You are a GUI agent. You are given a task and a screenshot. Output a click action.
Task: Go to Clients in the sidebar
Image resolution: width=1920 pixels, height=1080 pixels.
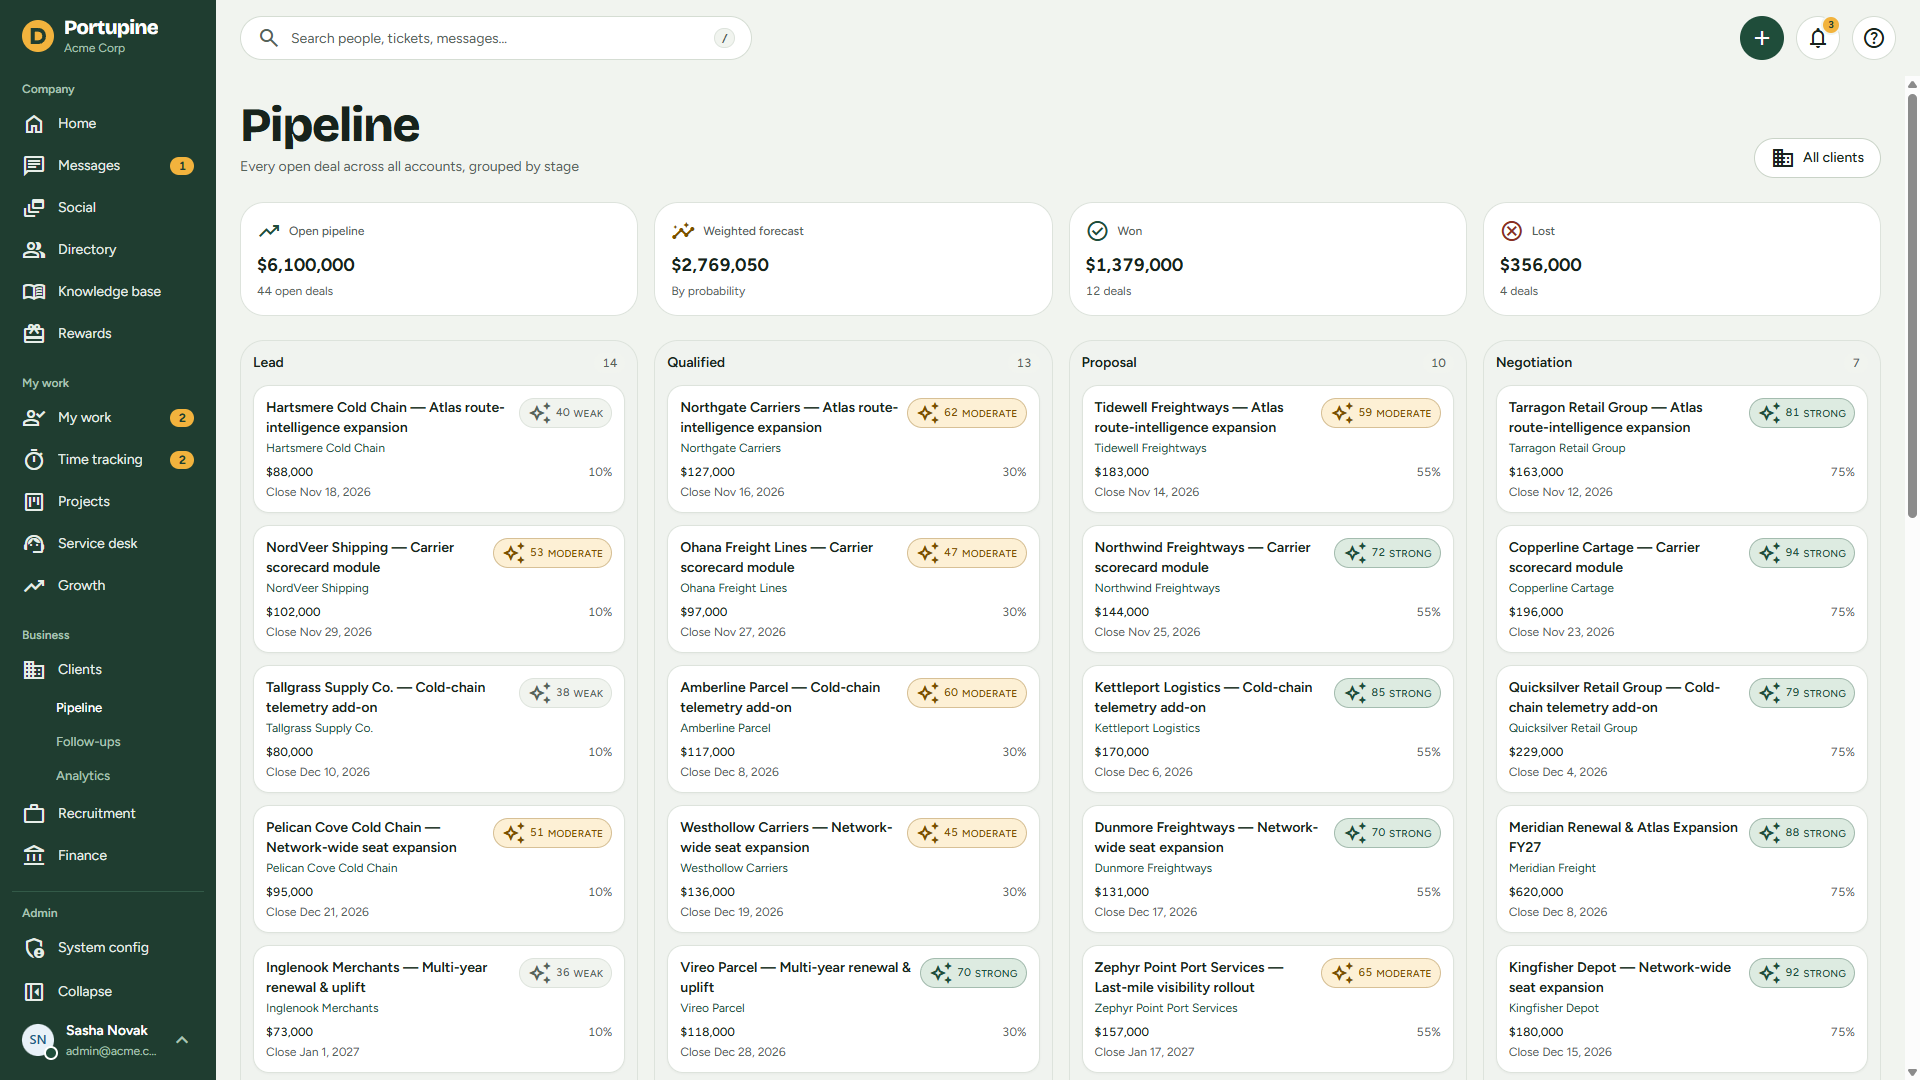tap(108, 670)
